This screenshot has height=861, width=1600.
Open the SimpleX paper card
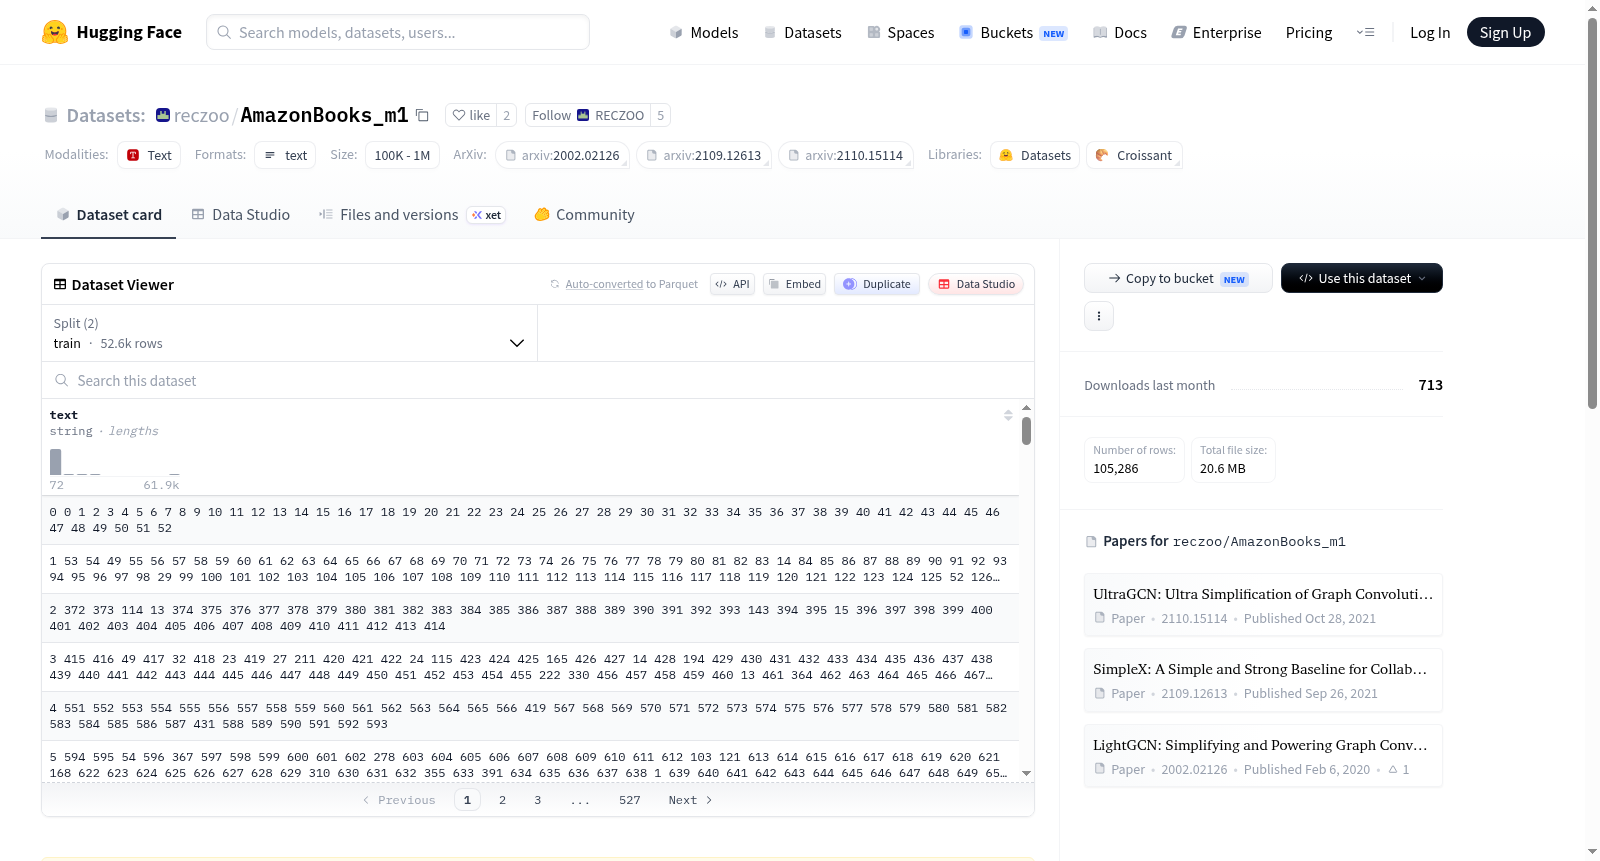(x=1263, y=681)
